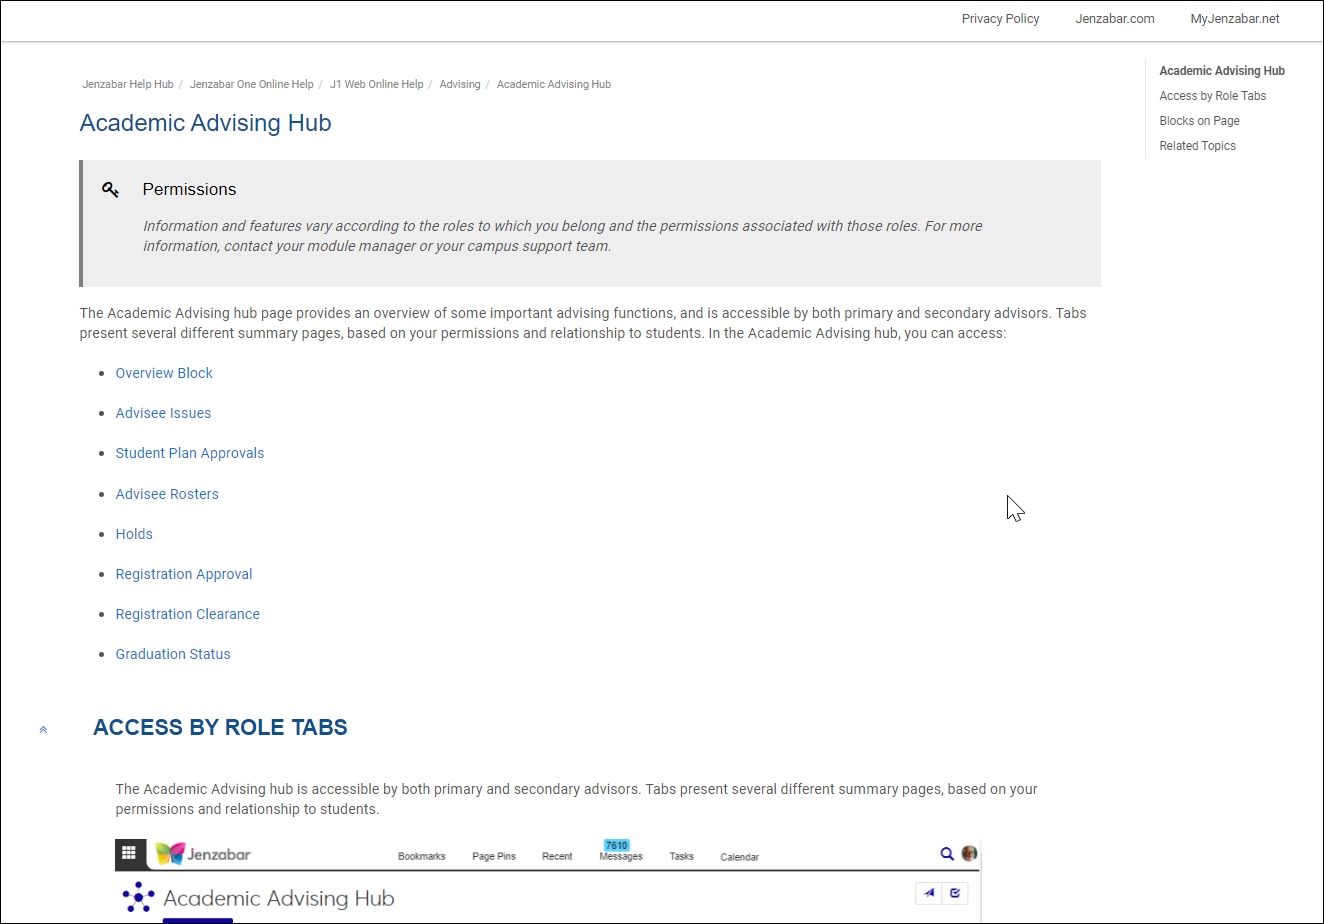Click the user avatar in embedded screenshot

coord(969,853)
